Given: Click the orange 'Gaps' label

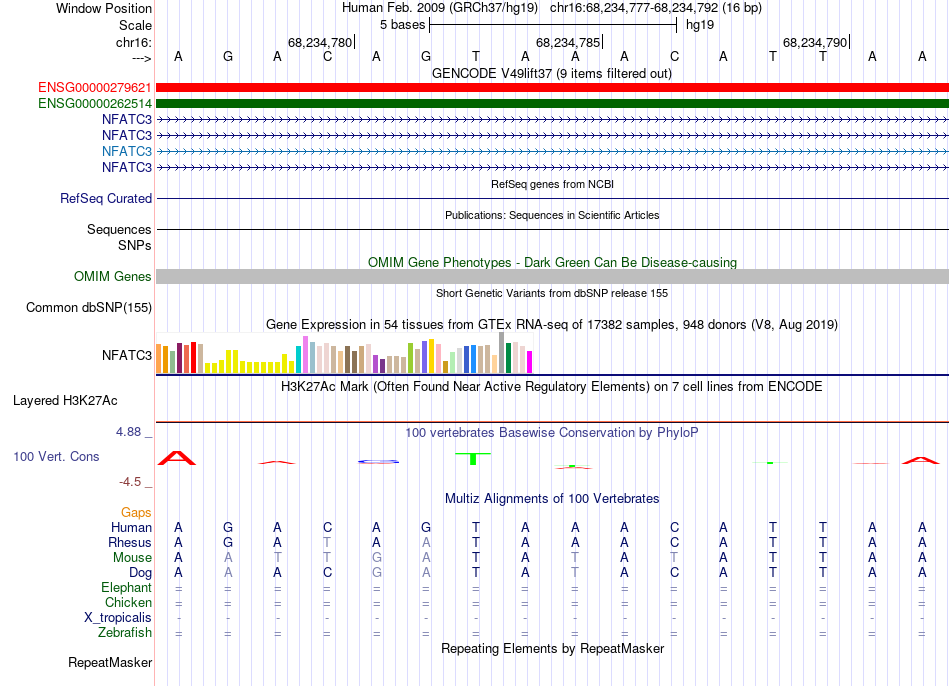Looking at the screenshot, I should [x=136, y=513].
